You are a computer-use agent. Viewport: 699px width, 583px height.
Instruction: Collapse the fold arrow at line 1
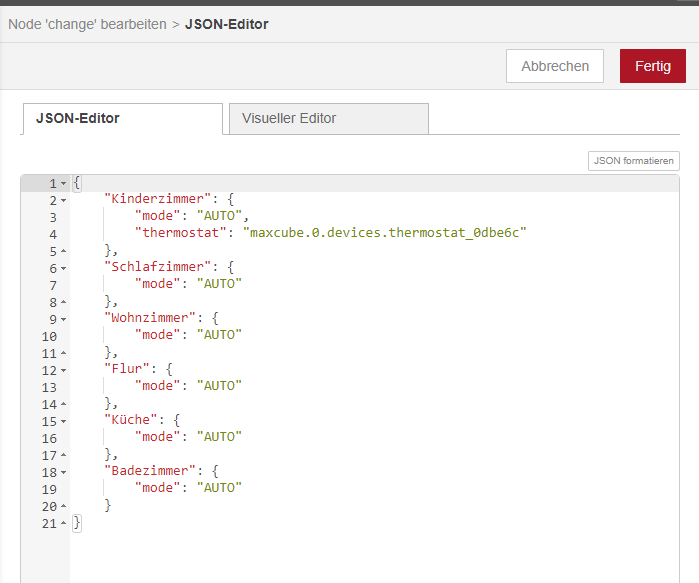(x=63, y=184)
